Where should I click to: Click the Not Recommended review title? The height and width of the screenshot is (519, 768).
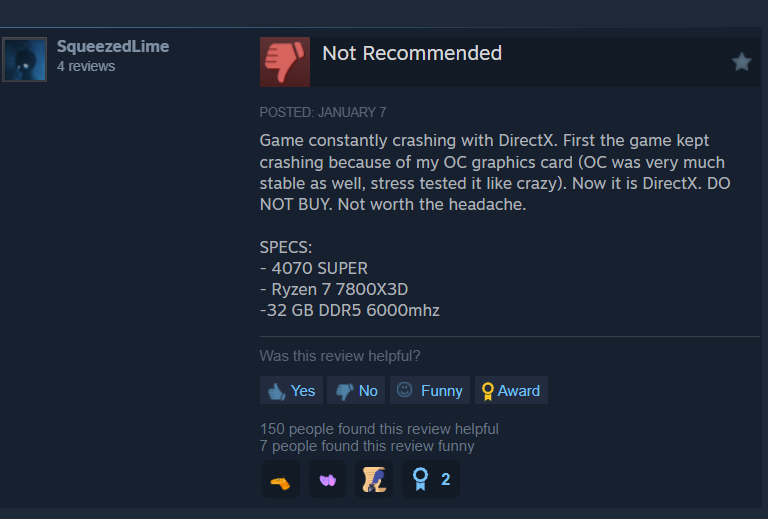tap(412, 53)
